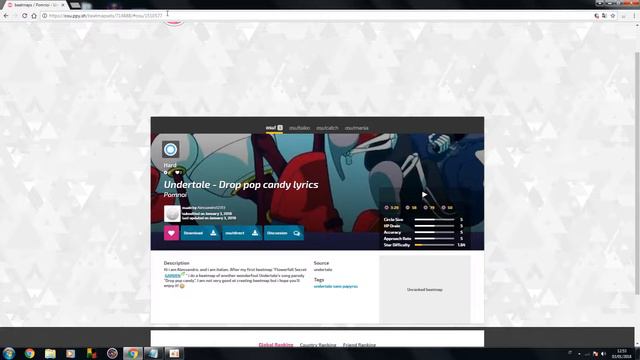
Task: Reload the page with the refresh icon
Action: [24, 16]
